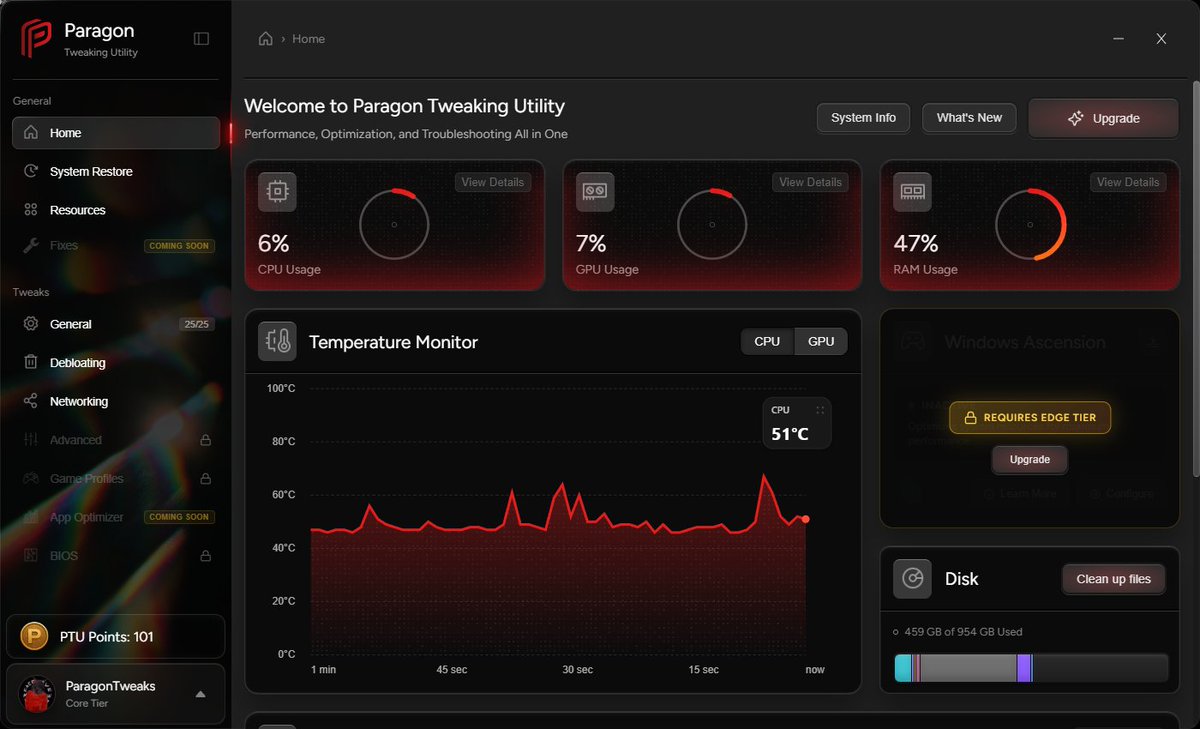Image resolution: width=1200 pixels, height=729 pixels.
Task: Click the 25/25 badge on General
Action: (196, 324)
